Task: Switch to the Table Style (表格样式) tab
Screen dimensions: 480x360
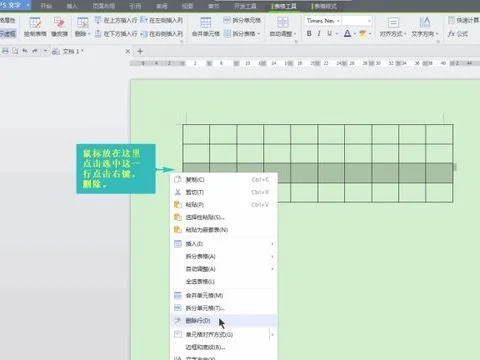Action: coord(324,6)
